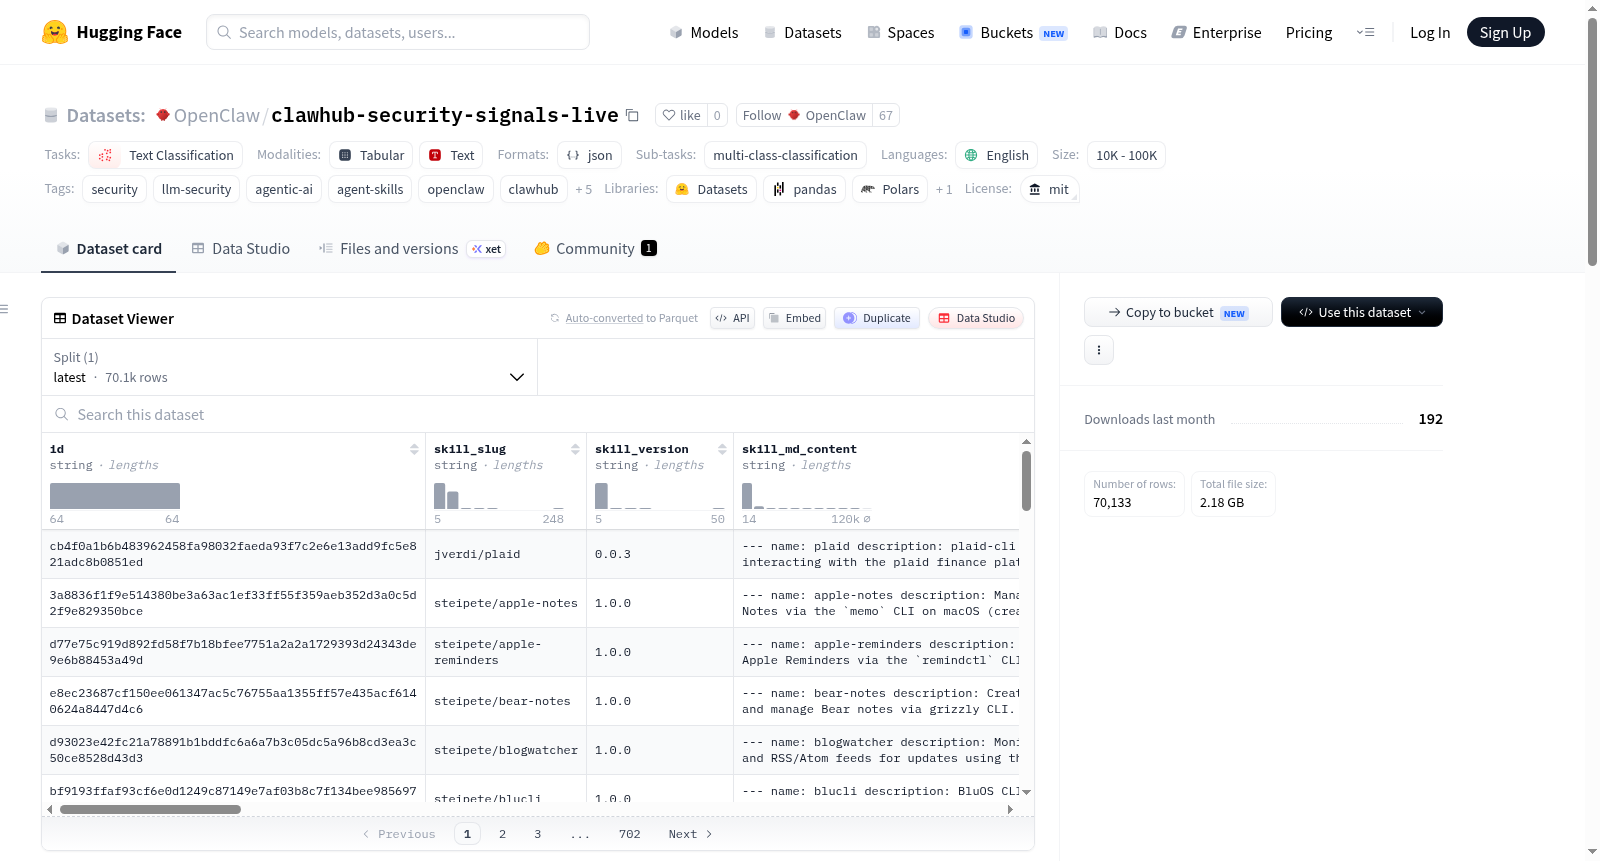The width and height of the screenshot is (1600, 861).
Task: Like this dataset with the heart button
Action: 681,115
